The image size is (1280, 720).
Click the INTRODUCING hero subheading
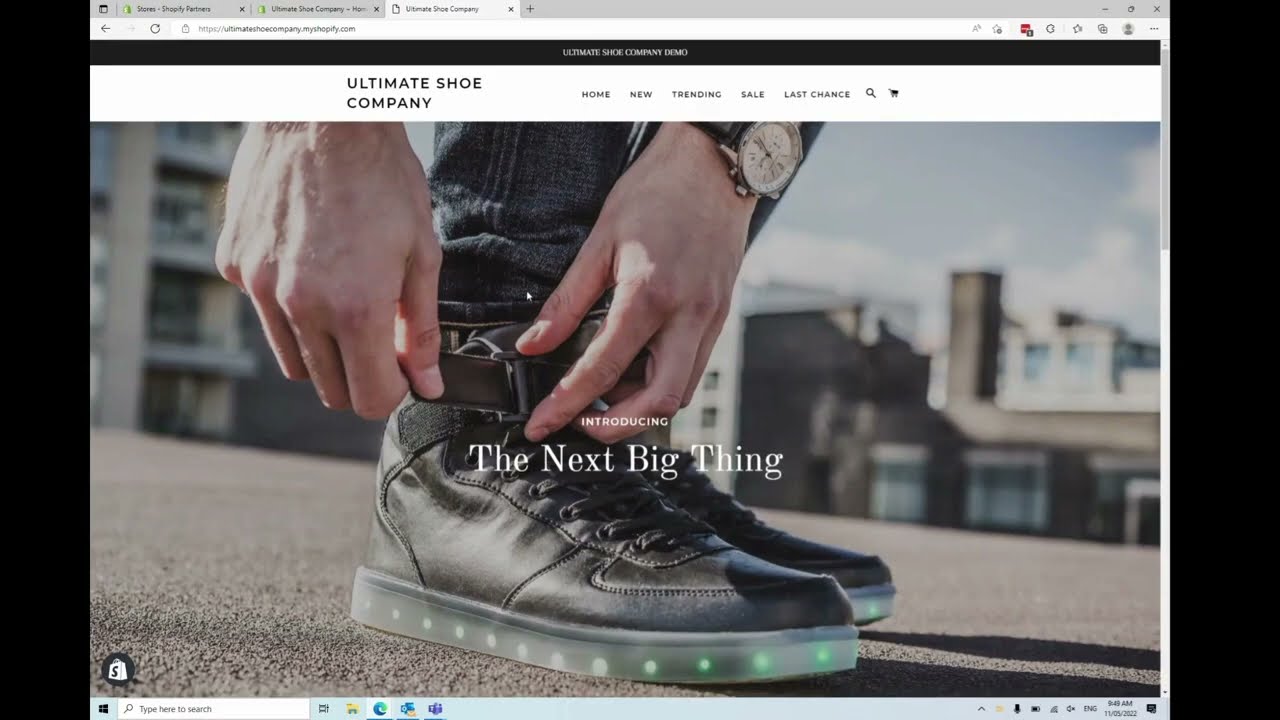tap(625, 421)
